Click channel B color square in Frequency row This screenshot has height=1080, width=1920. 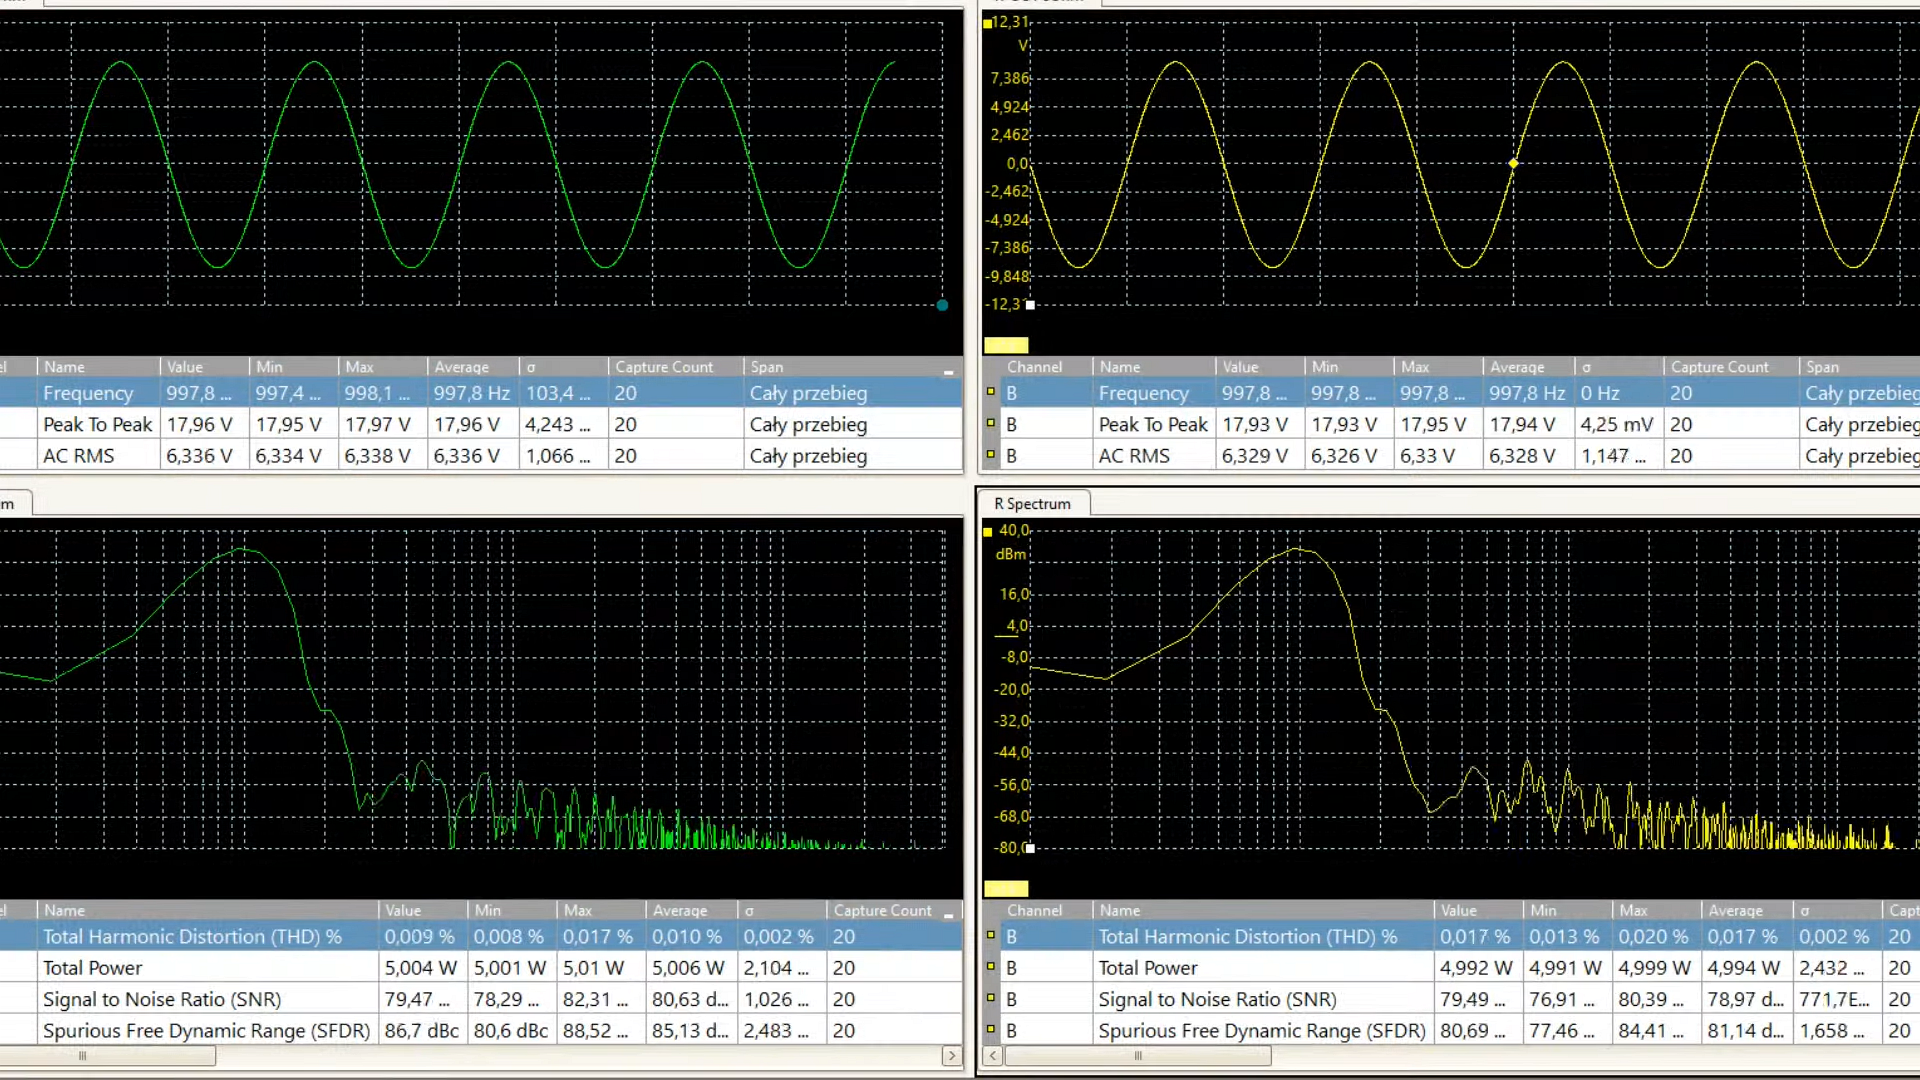(x=991, y=392)
